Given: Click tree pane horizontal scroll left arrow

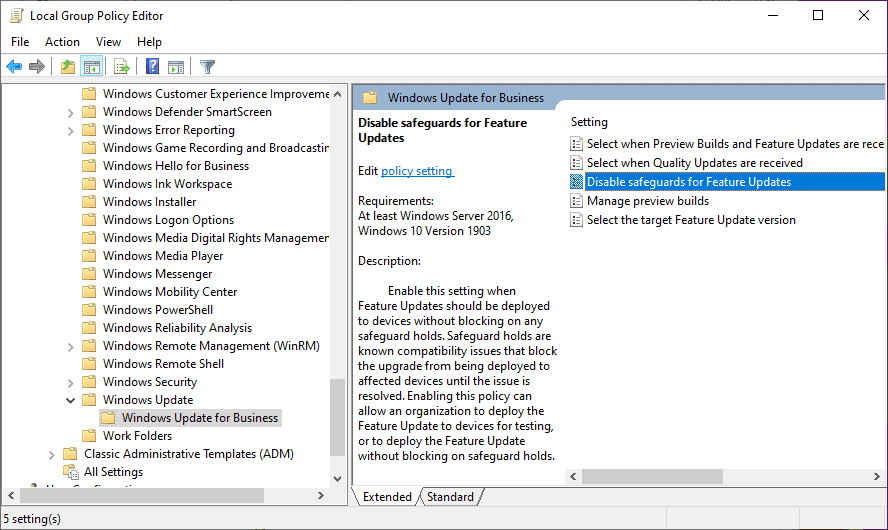Looking at the screenshot, I should point(11,495).
